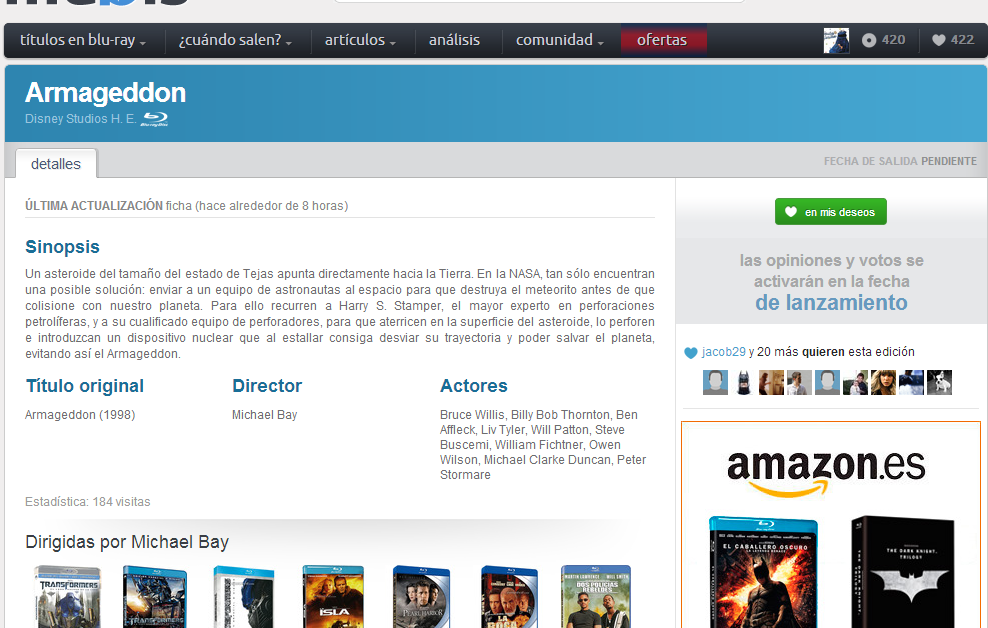988x628 pixels.
Task: Click 'Armageddon (1998)' original title text
Action: tap(80, 415)
